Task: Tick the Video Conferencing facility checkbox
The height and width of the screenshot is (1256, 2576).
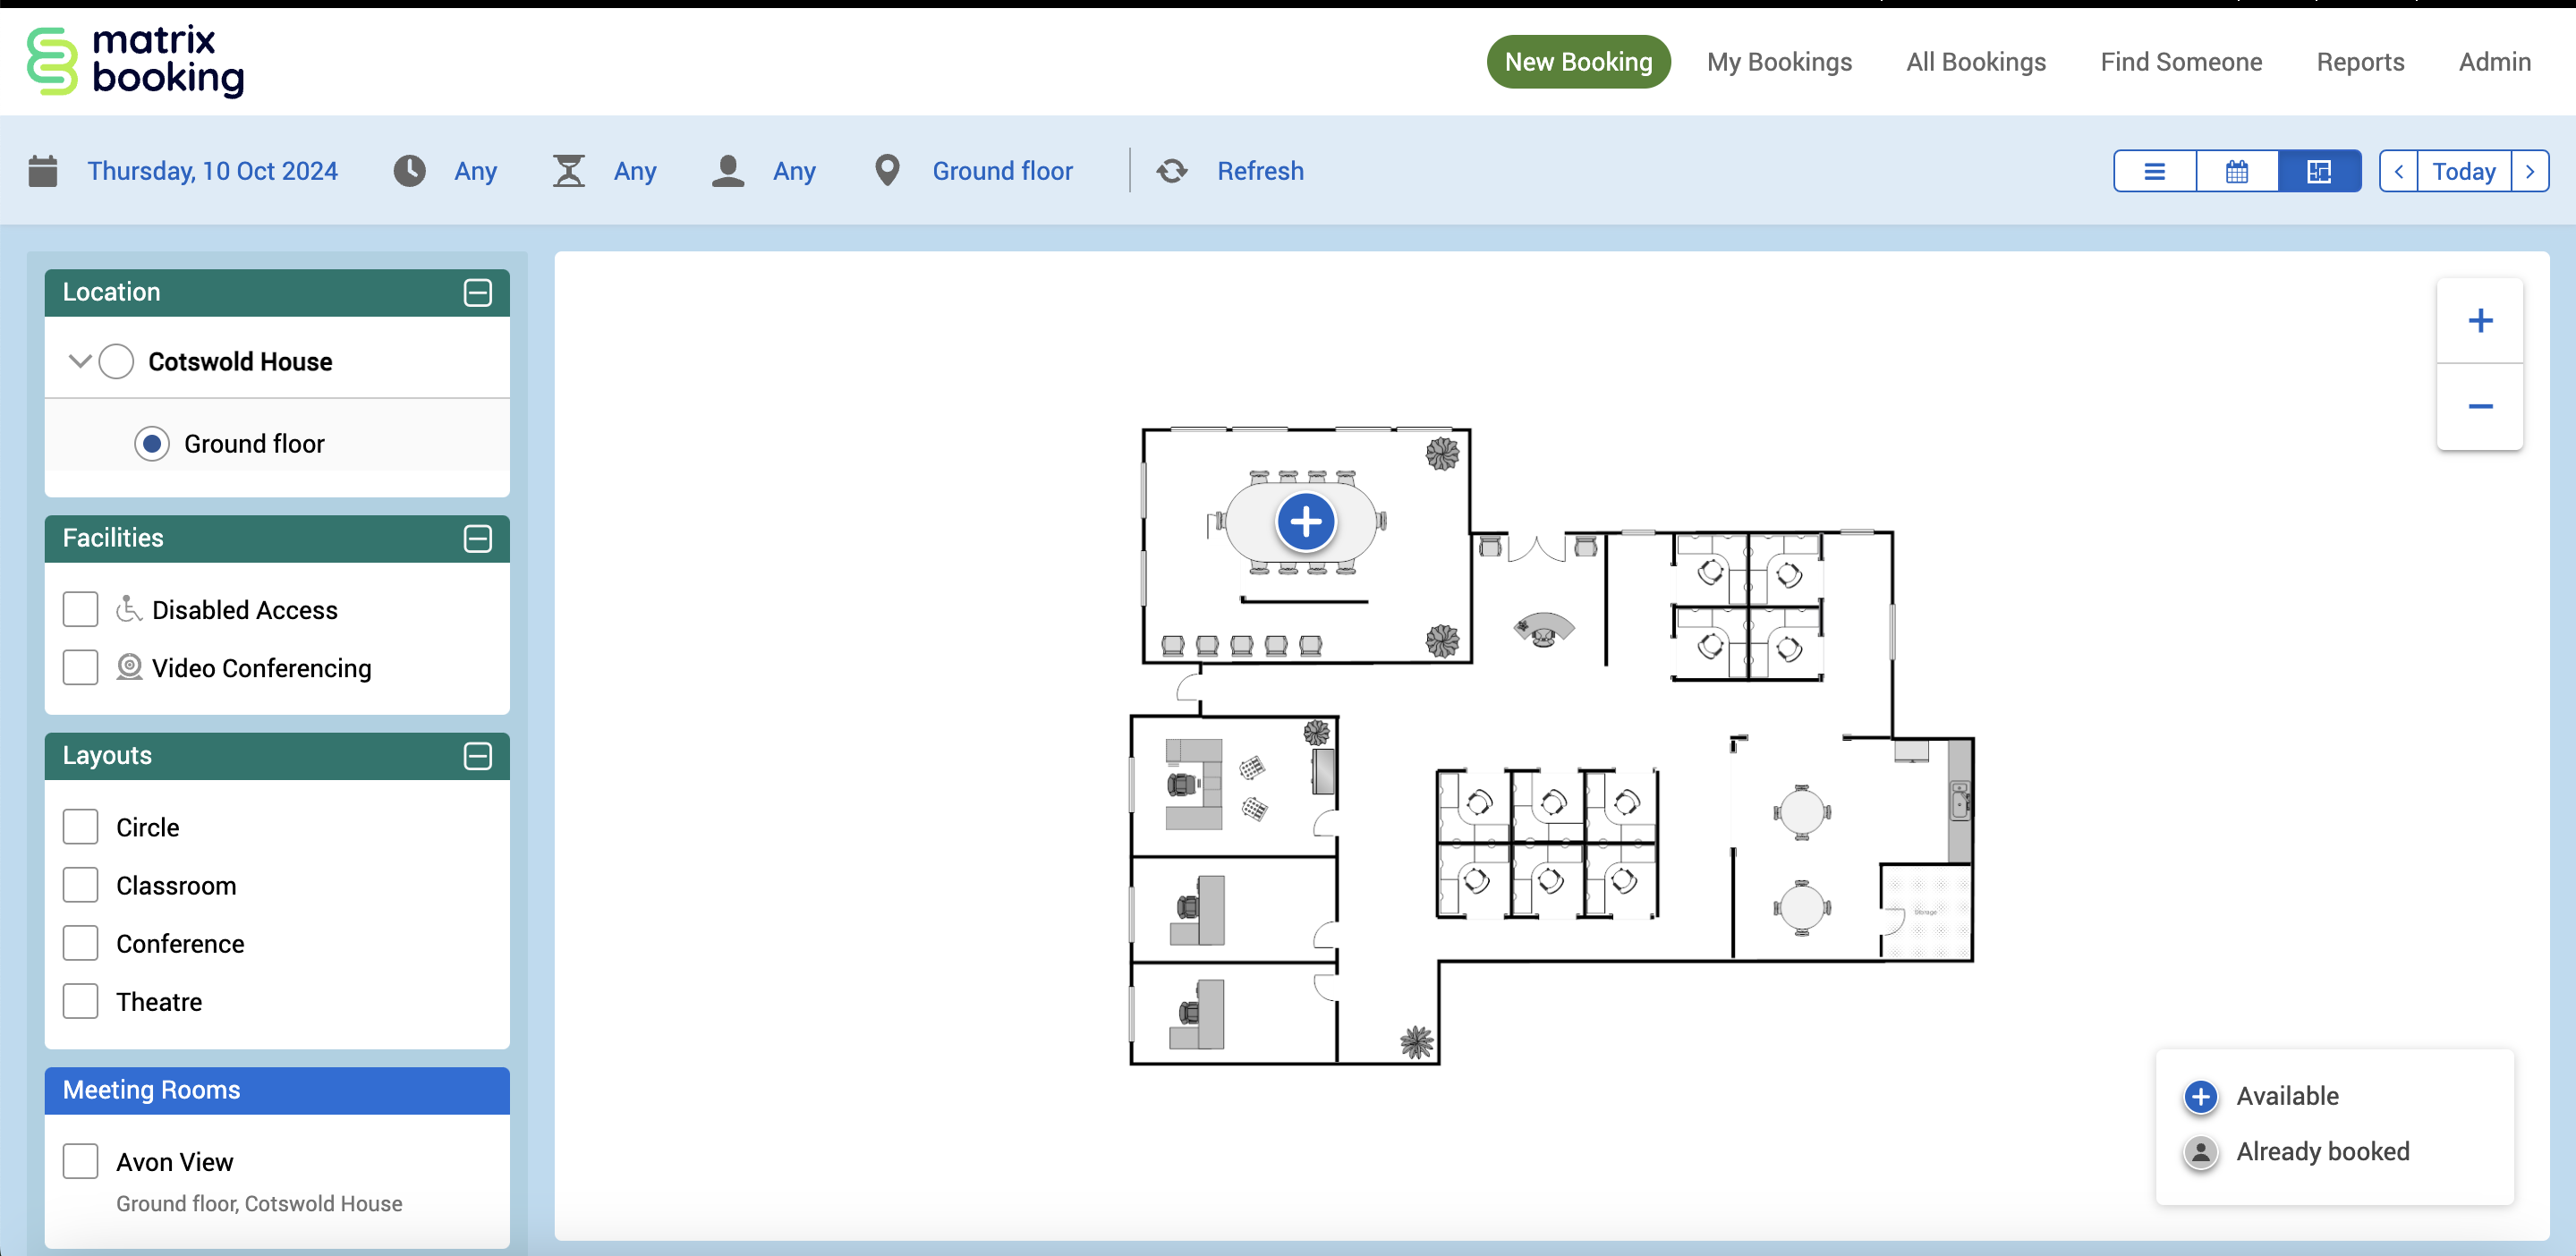Action: pyautogui.click(x=80, y=667)
